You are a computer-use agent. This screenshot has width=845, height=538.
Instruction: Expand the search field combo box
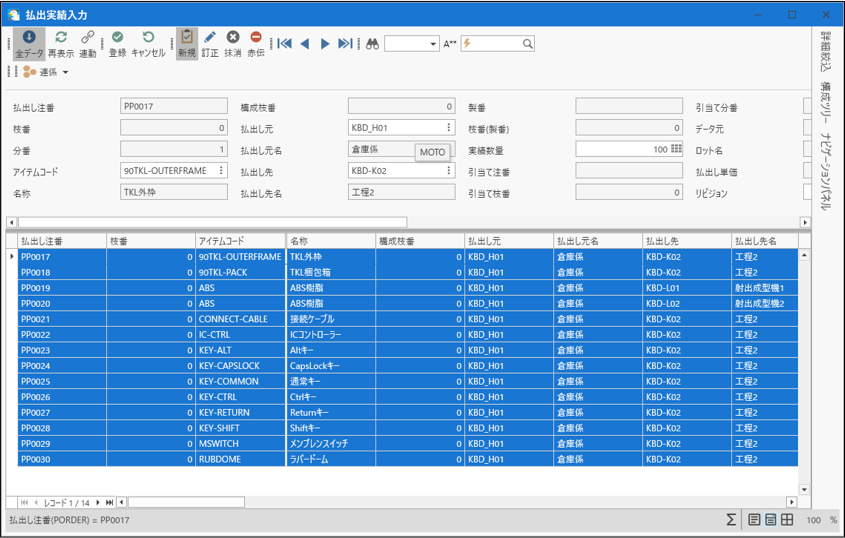click(x=433, y=44)
